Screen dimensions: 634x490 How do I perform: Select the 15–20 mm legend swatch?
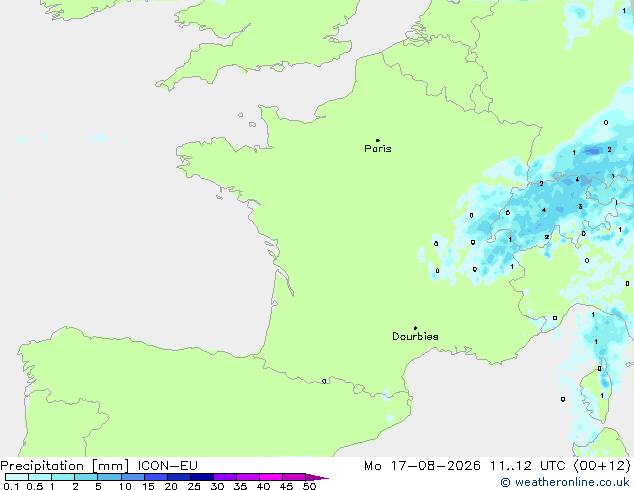156,477
